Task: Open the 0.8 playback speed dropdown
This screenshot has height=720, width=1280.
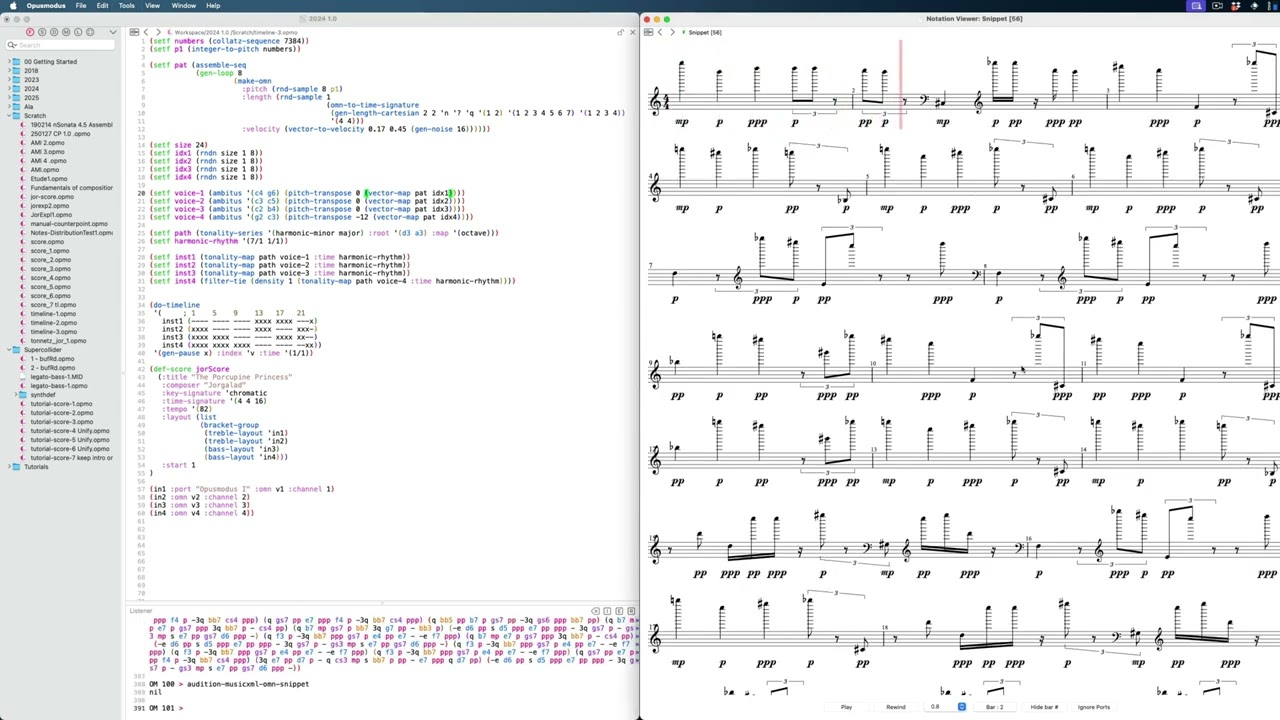Action: 946,707
